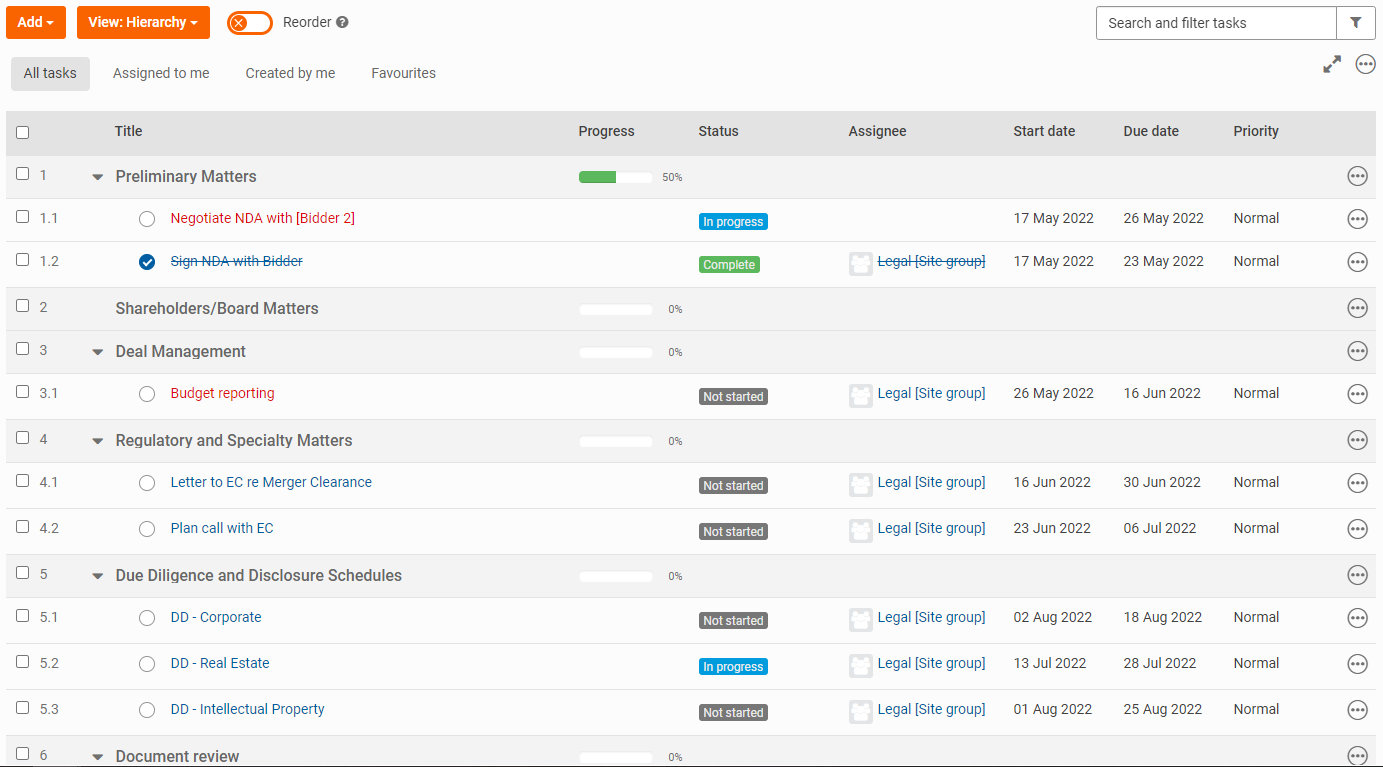
Task: Tick checkbox for row 1 Preliminary Matters
Action: point(23,174)
